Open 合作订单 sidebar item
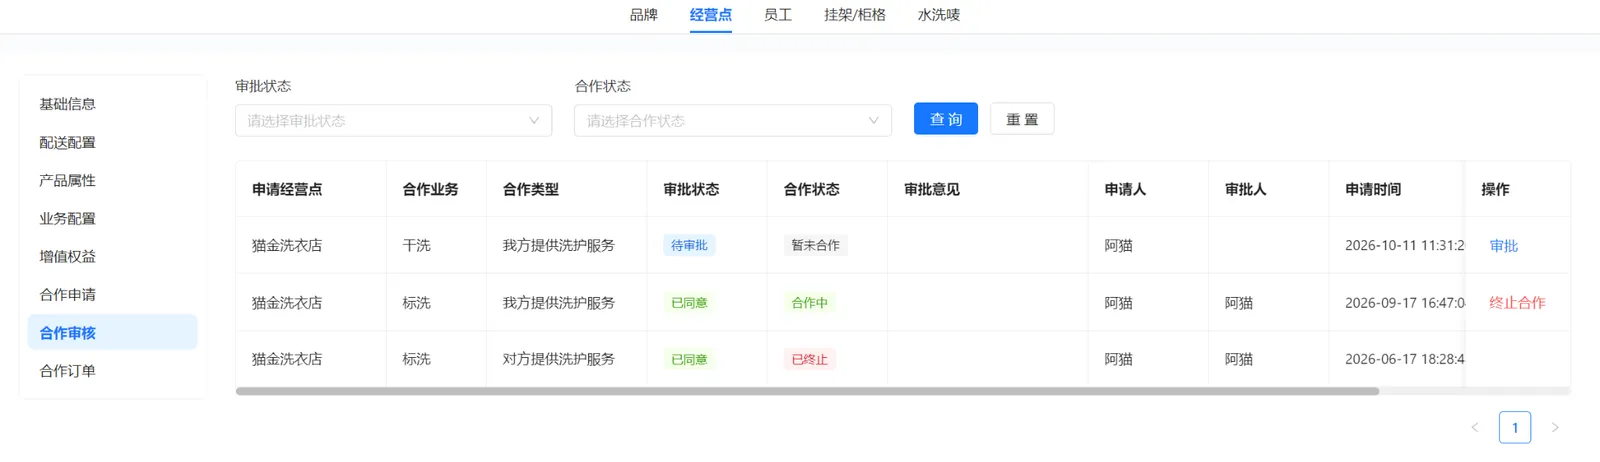Viewport: 1600px width, 462px height. click(112, 370)
